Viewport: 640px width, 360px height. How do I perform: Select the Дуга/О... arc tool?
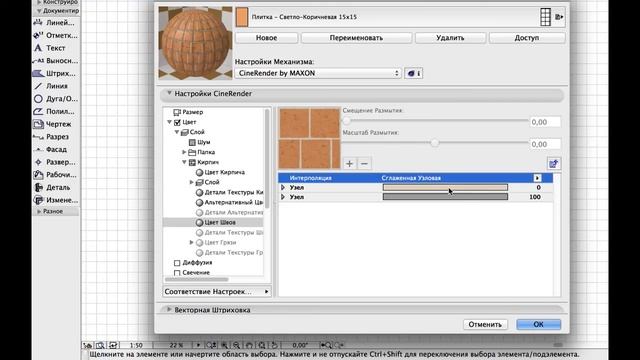[x=56, y=99]
